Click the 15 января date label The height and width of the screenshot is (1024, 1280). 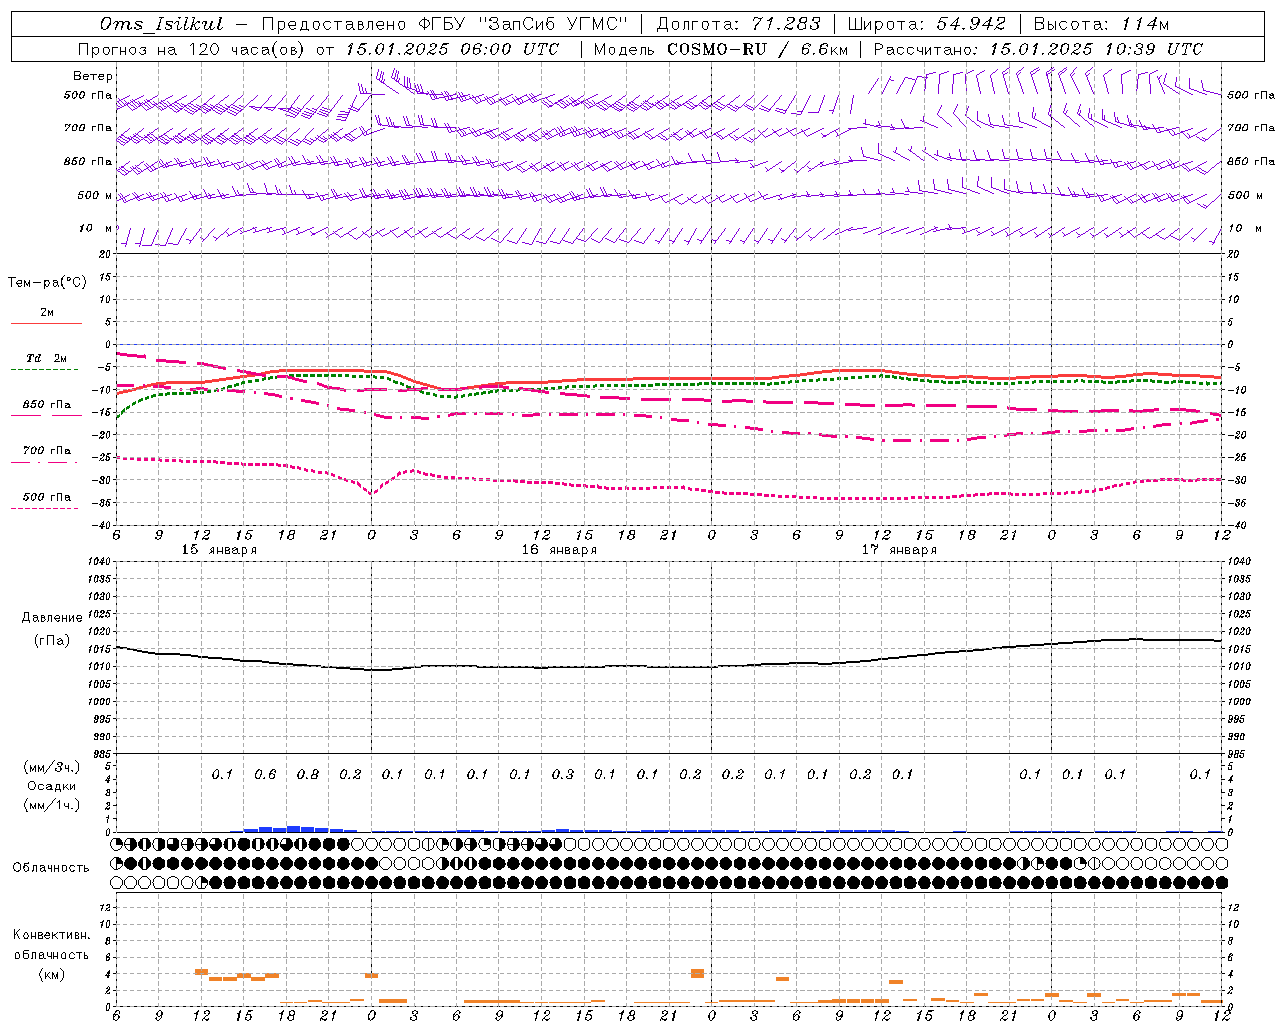coord(219,550)
